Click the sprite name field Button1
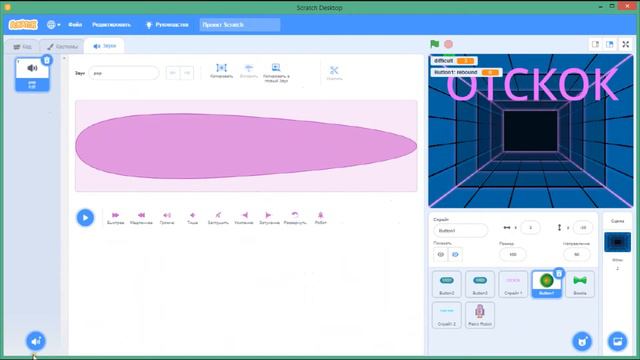Image resolution: width=640 pixels, height=360 pixels. pyautogui.click(x=460, y=231)
